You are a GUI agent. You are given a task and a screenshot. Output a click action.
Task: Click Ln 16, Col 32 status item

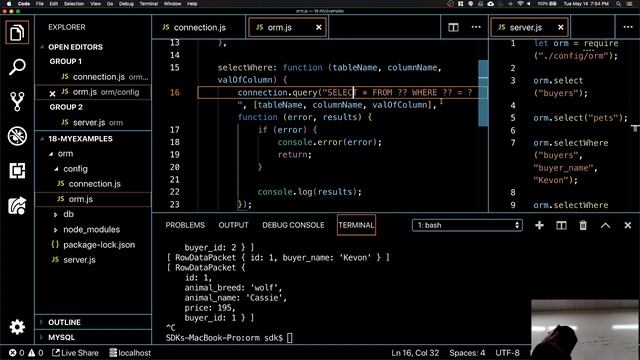click(x=415, y=353)
